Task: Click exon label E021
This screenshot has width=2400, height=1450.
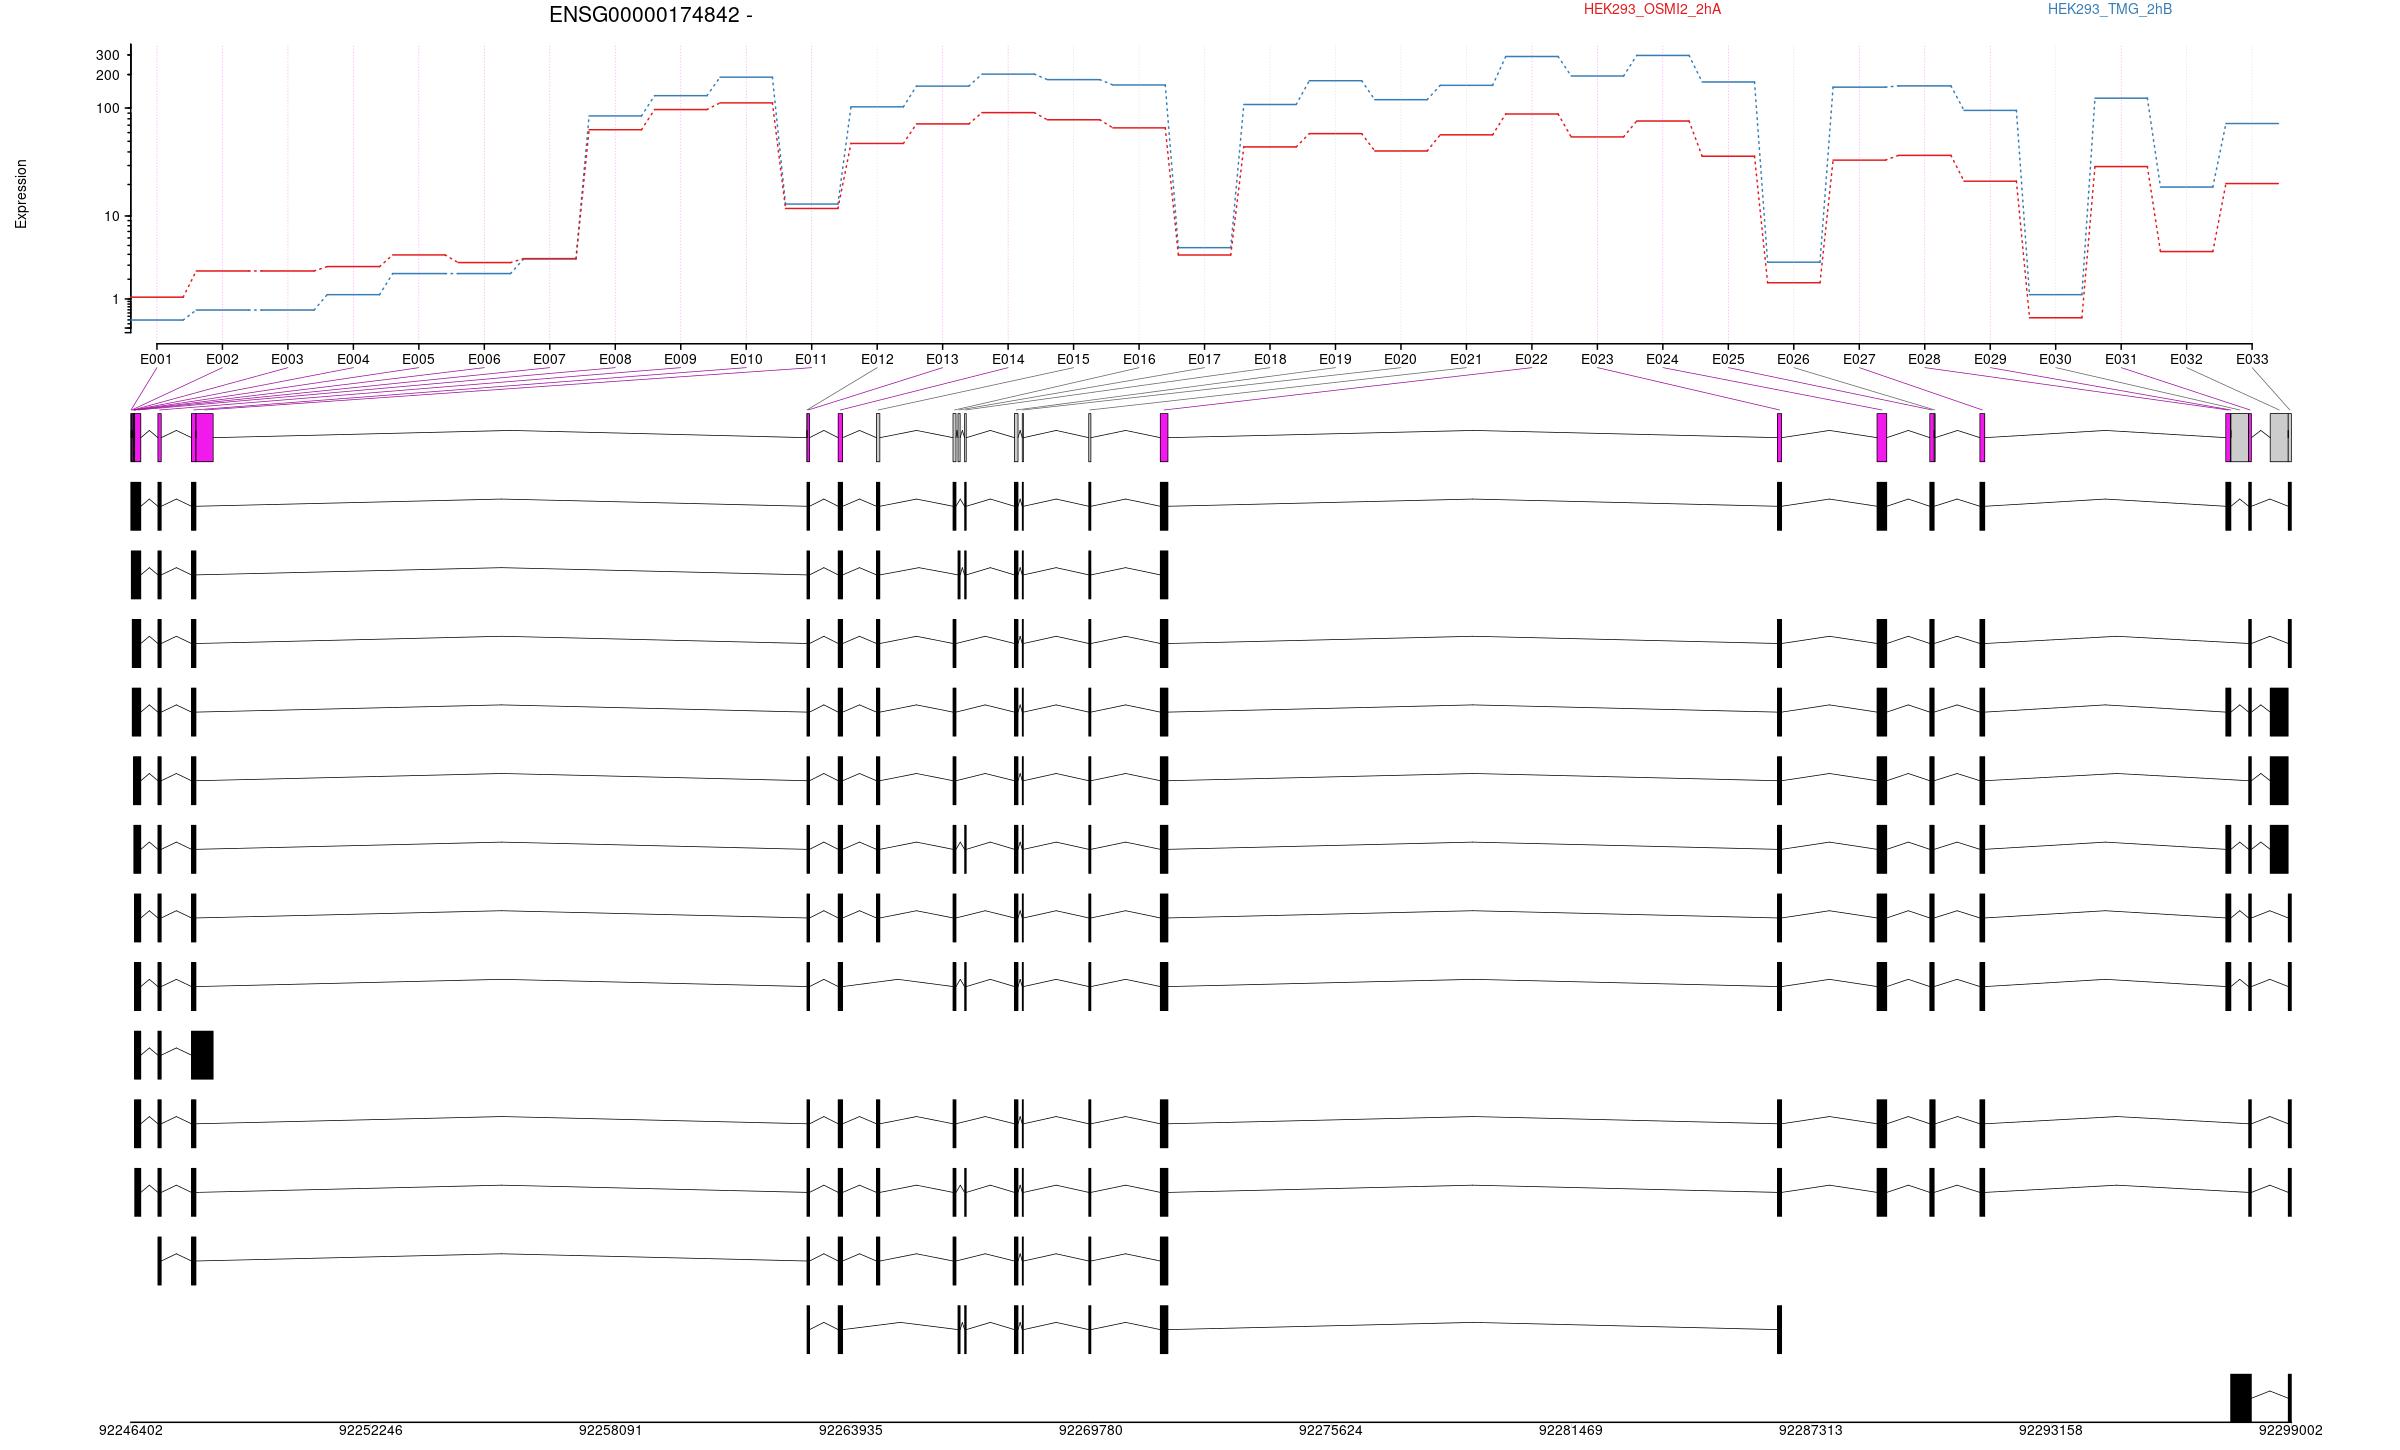Action: tap(1466, 359)
